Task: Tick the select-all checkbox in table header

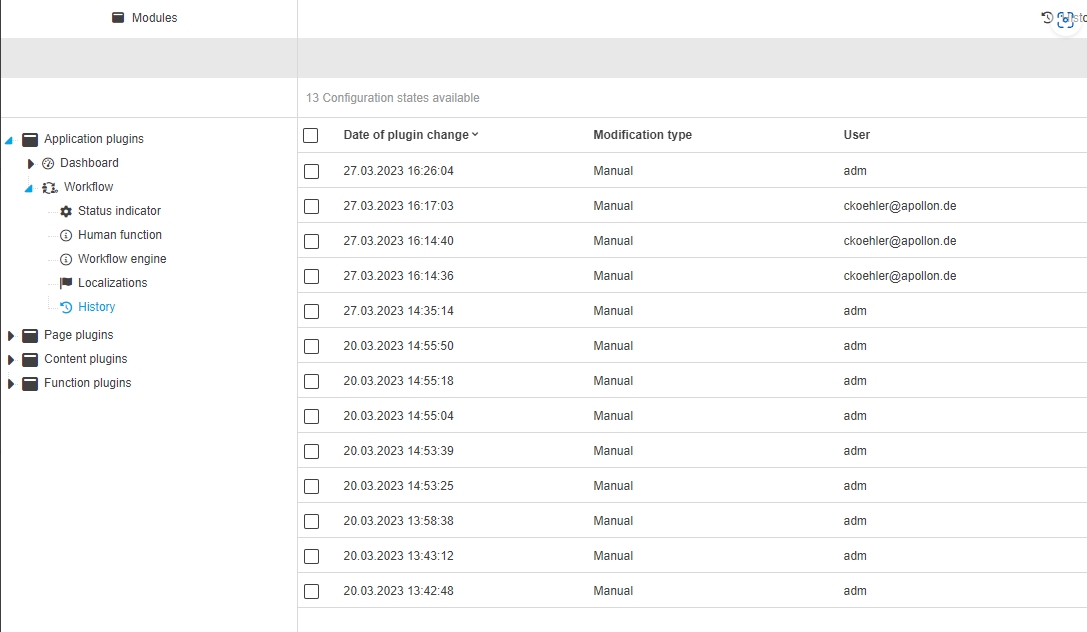Action: pos(311,135)
